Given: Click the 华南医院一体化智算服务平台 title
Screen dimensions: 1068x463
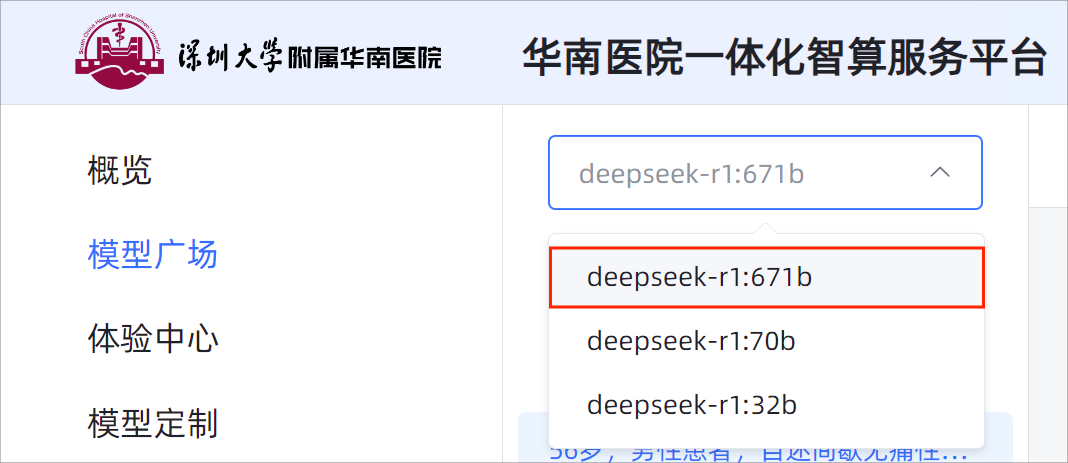Looking at the screenshot, I should (784, 58).
